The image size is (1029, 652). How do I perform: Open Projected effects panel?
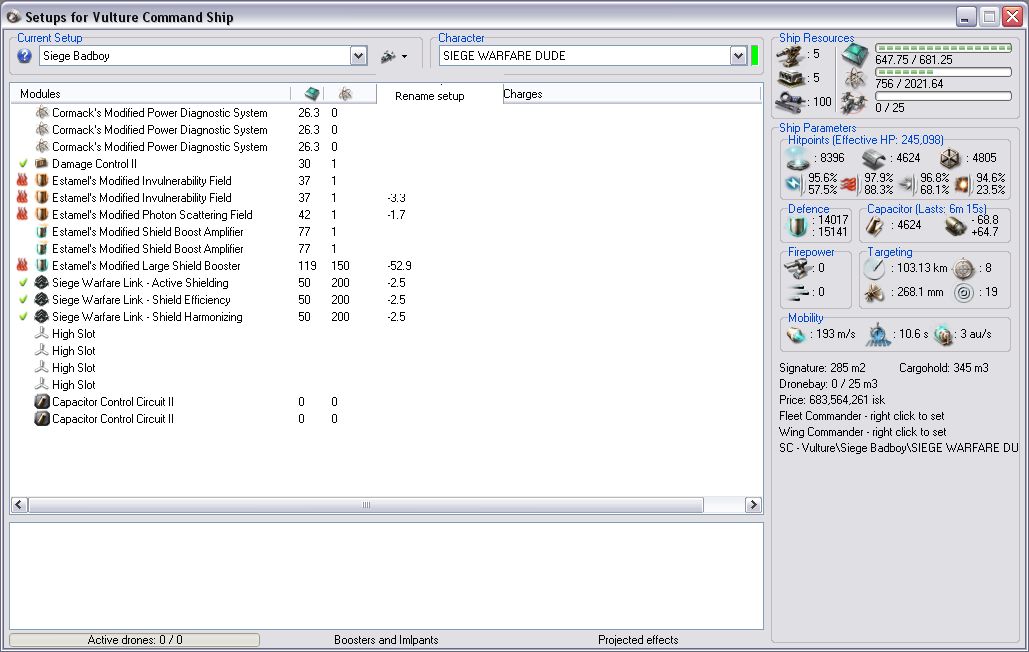(638, 640)
